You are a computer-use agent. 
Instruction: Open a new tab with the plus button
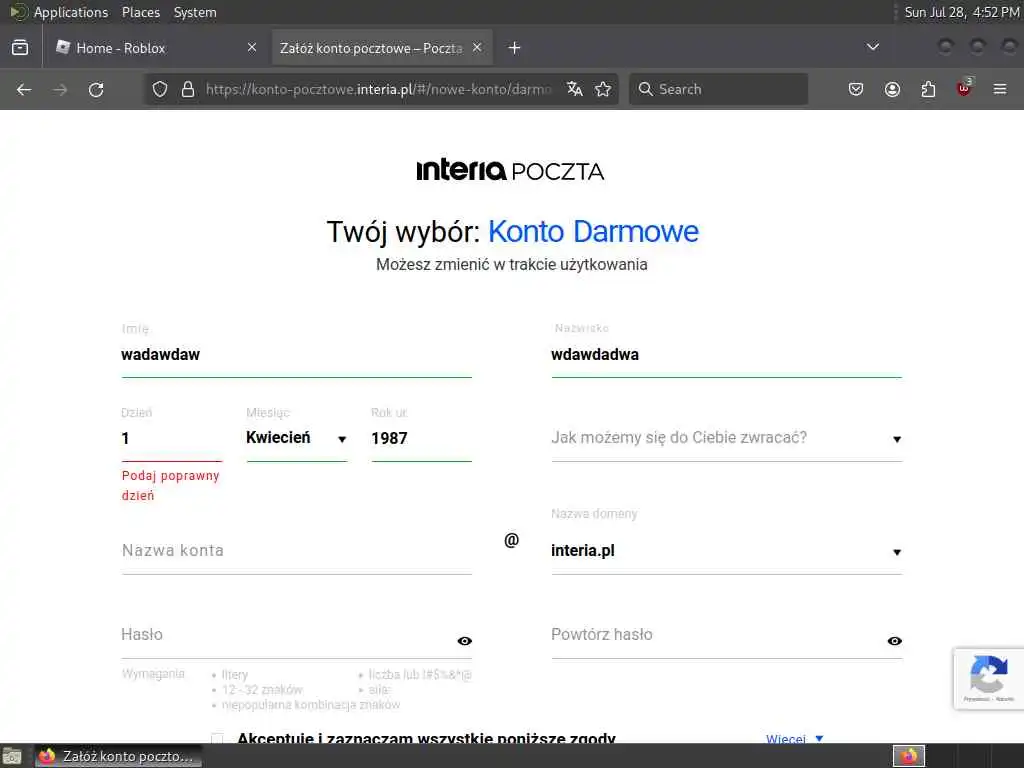pyautogui.click(x=515, y=48)
